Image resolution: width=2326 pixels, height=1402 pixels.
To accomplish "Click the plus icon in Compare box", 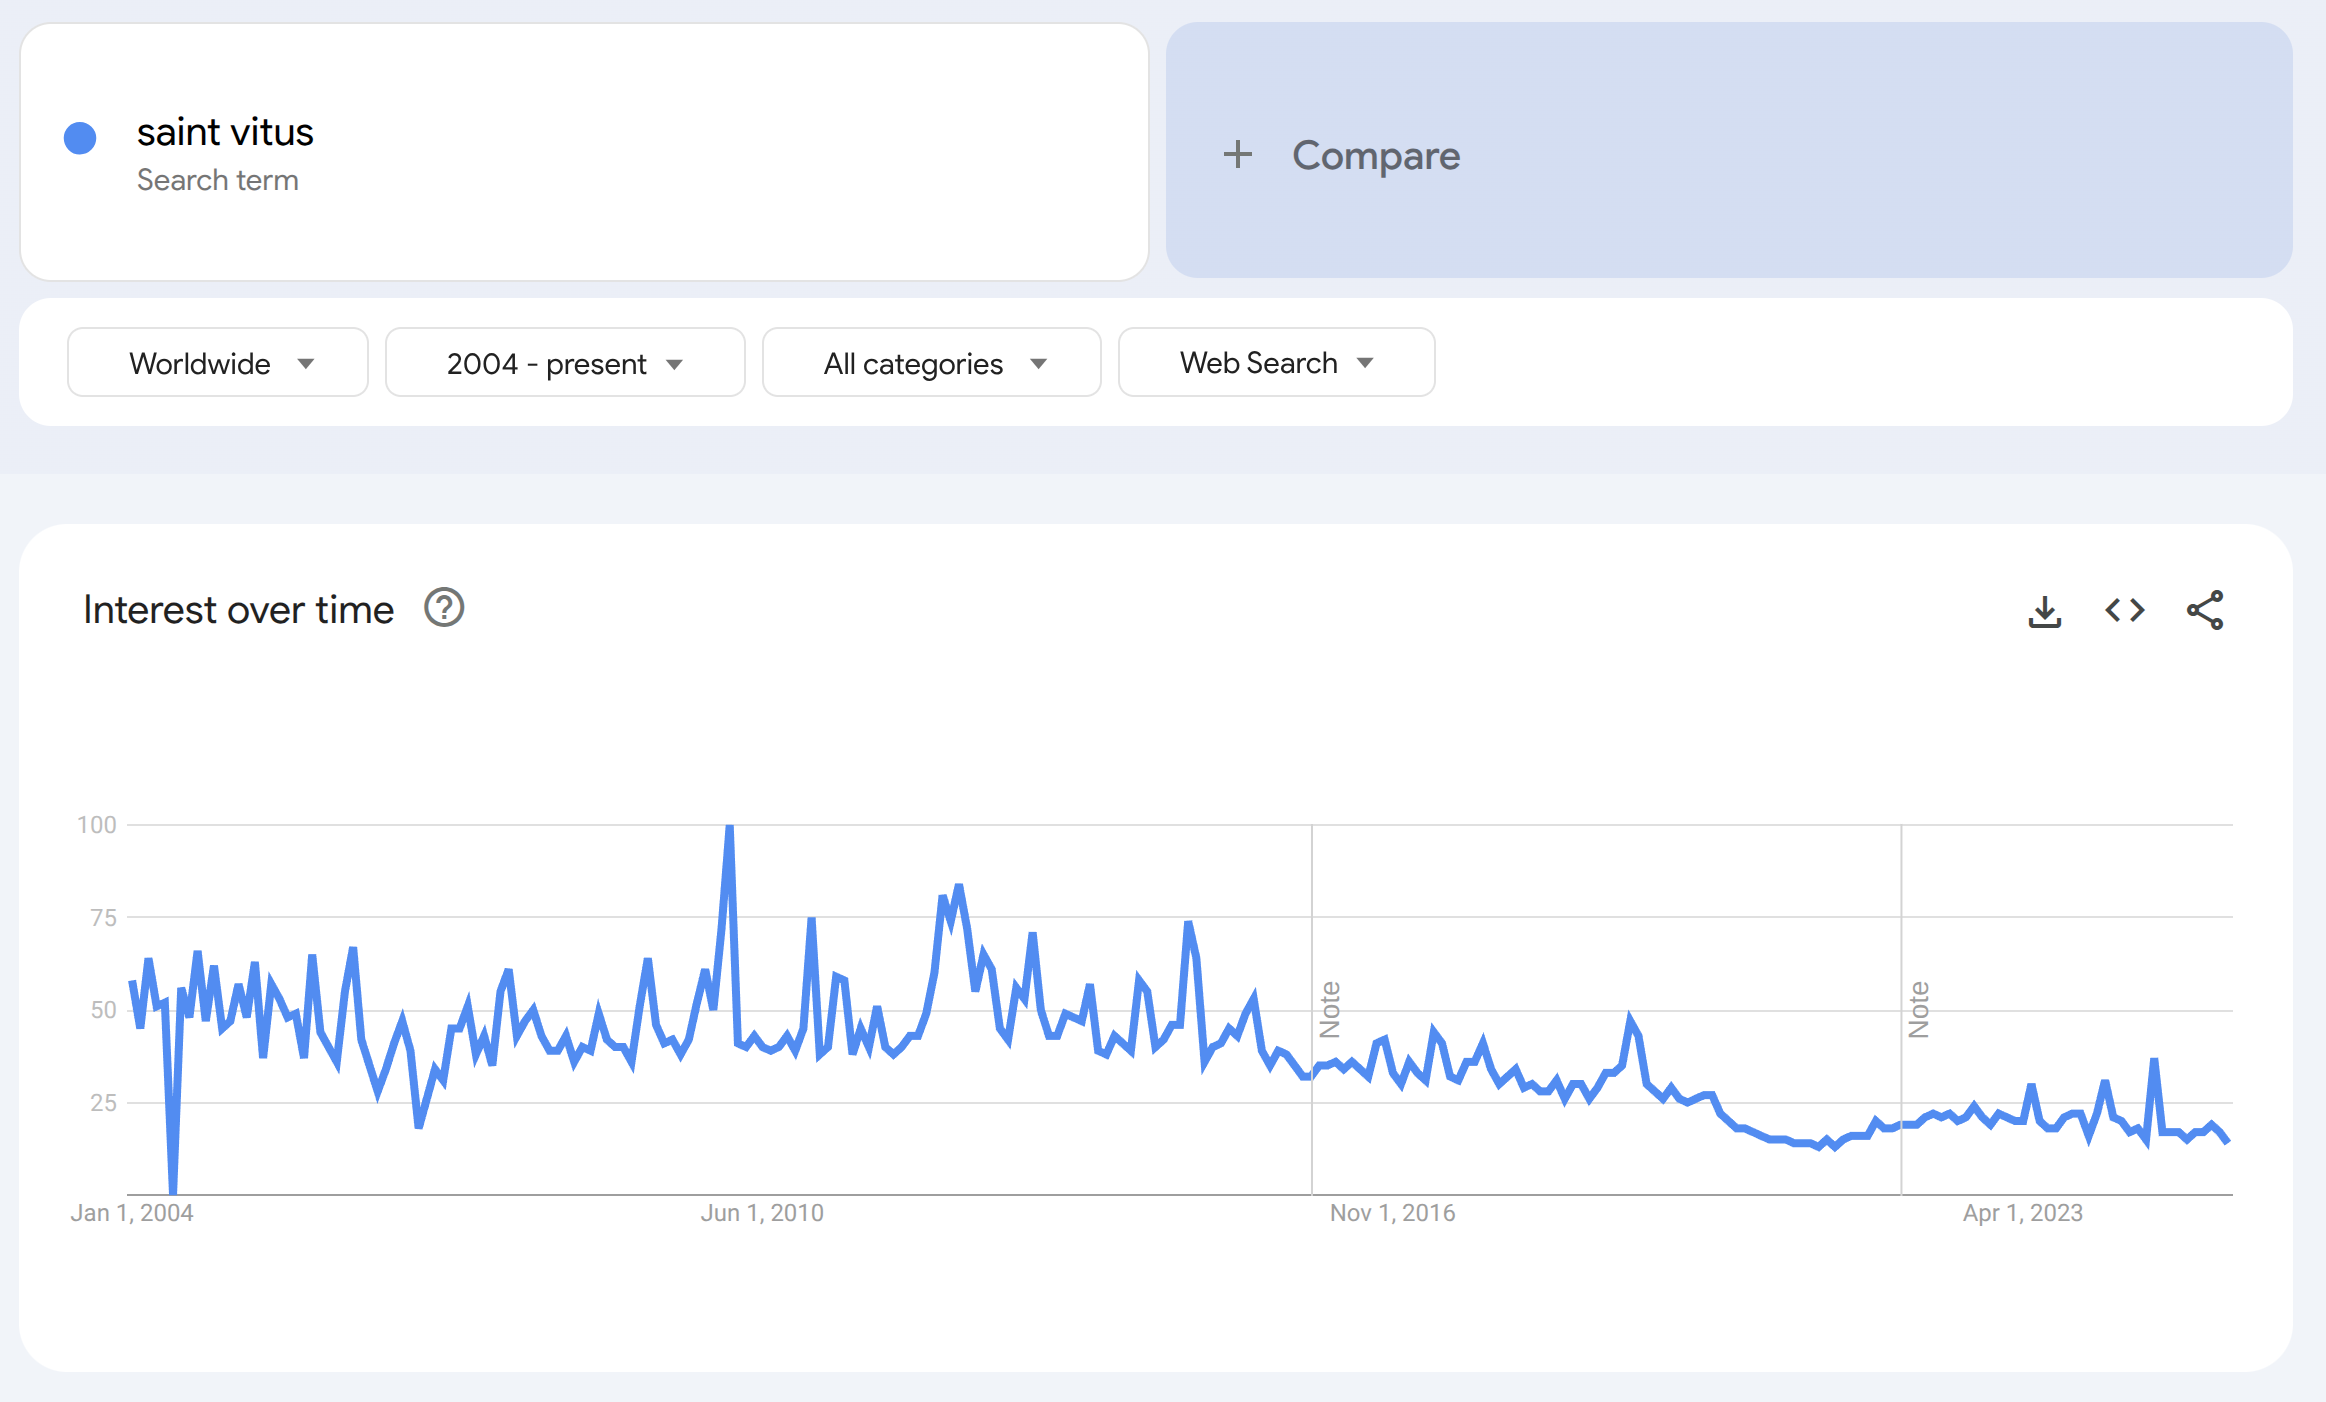I will click(1238, 154).
